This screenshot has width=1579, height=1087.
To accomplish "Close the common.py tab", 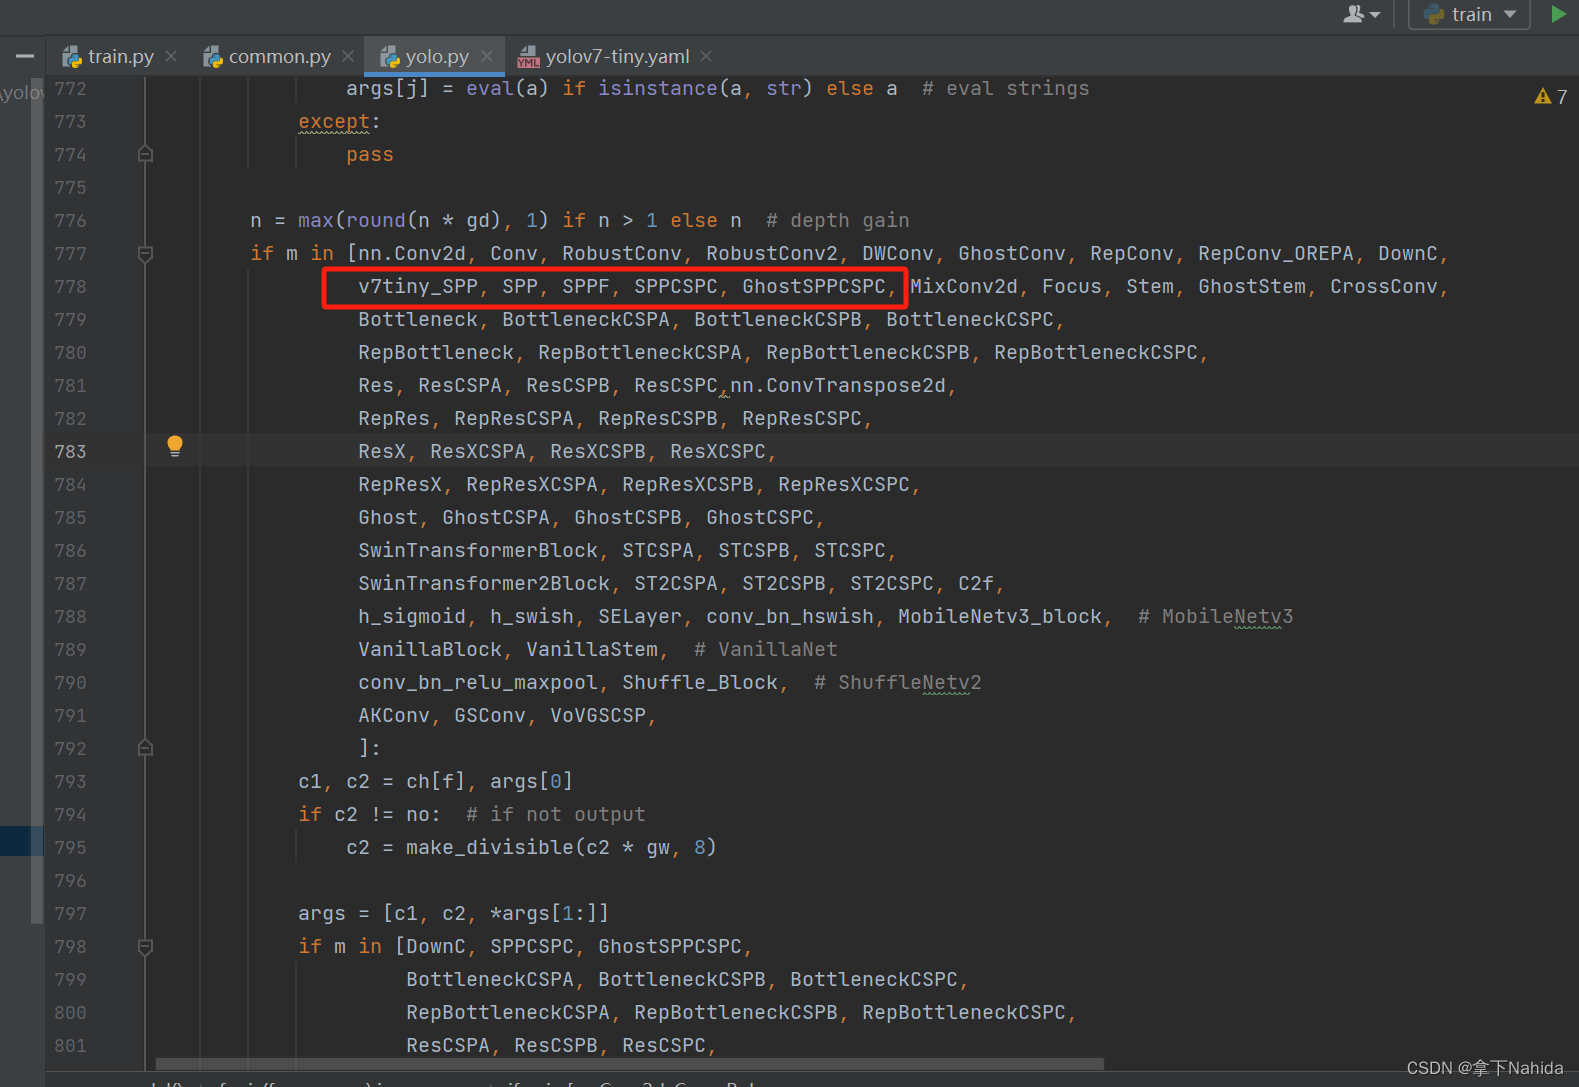I will pos(348,57).
